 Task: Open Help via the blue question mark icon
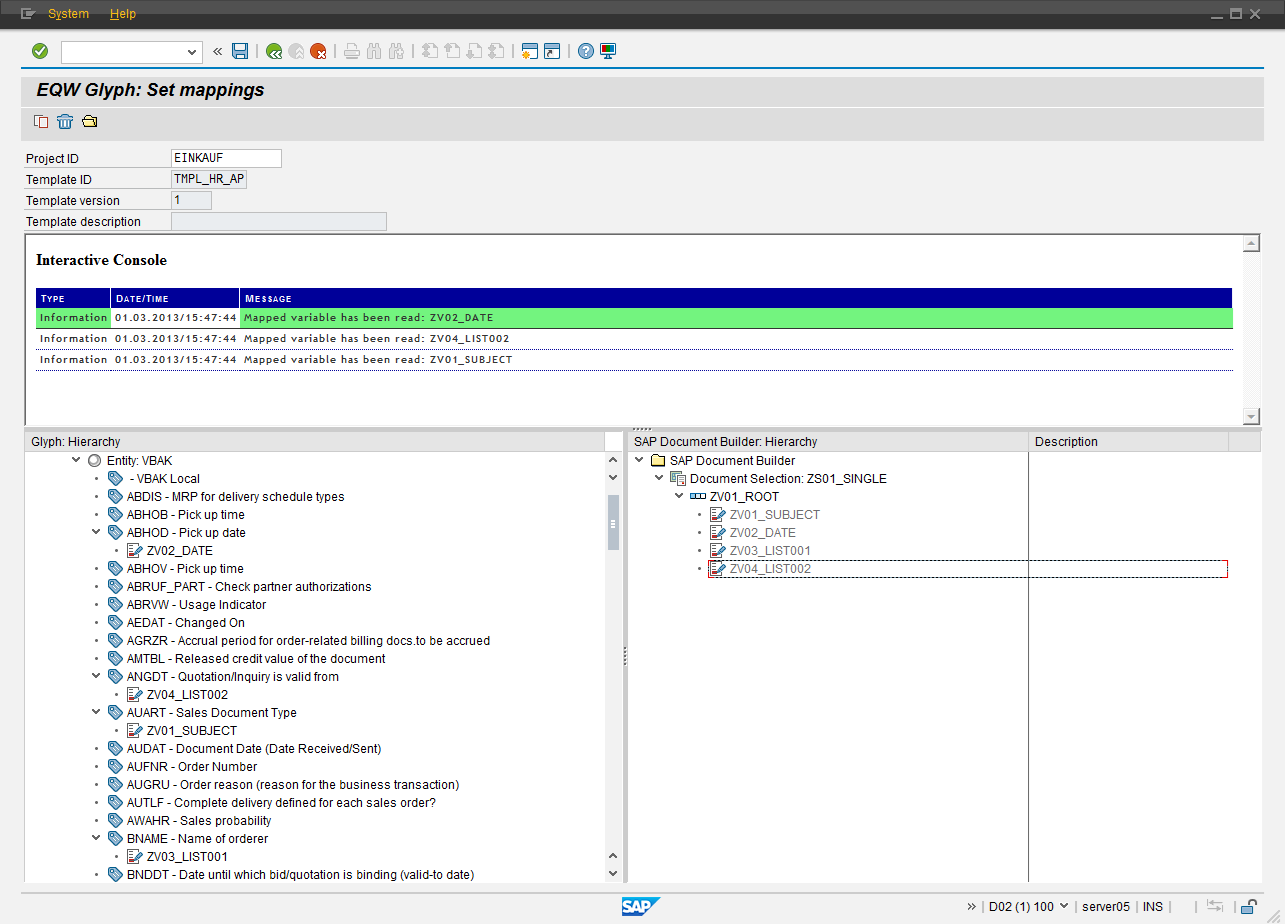tap(586, 51)
